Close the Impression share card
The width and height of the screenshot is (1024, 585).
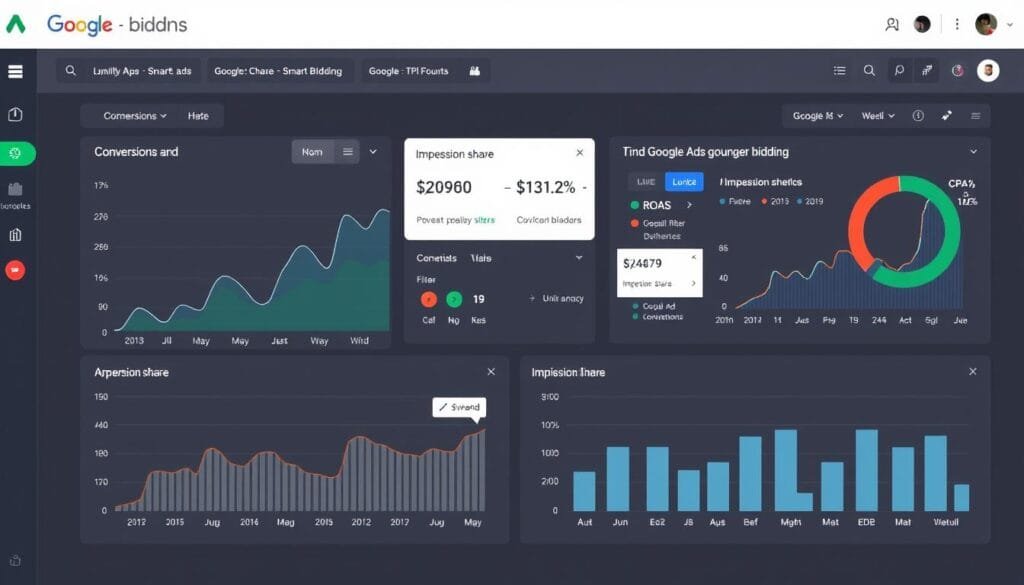coord(579,153)
